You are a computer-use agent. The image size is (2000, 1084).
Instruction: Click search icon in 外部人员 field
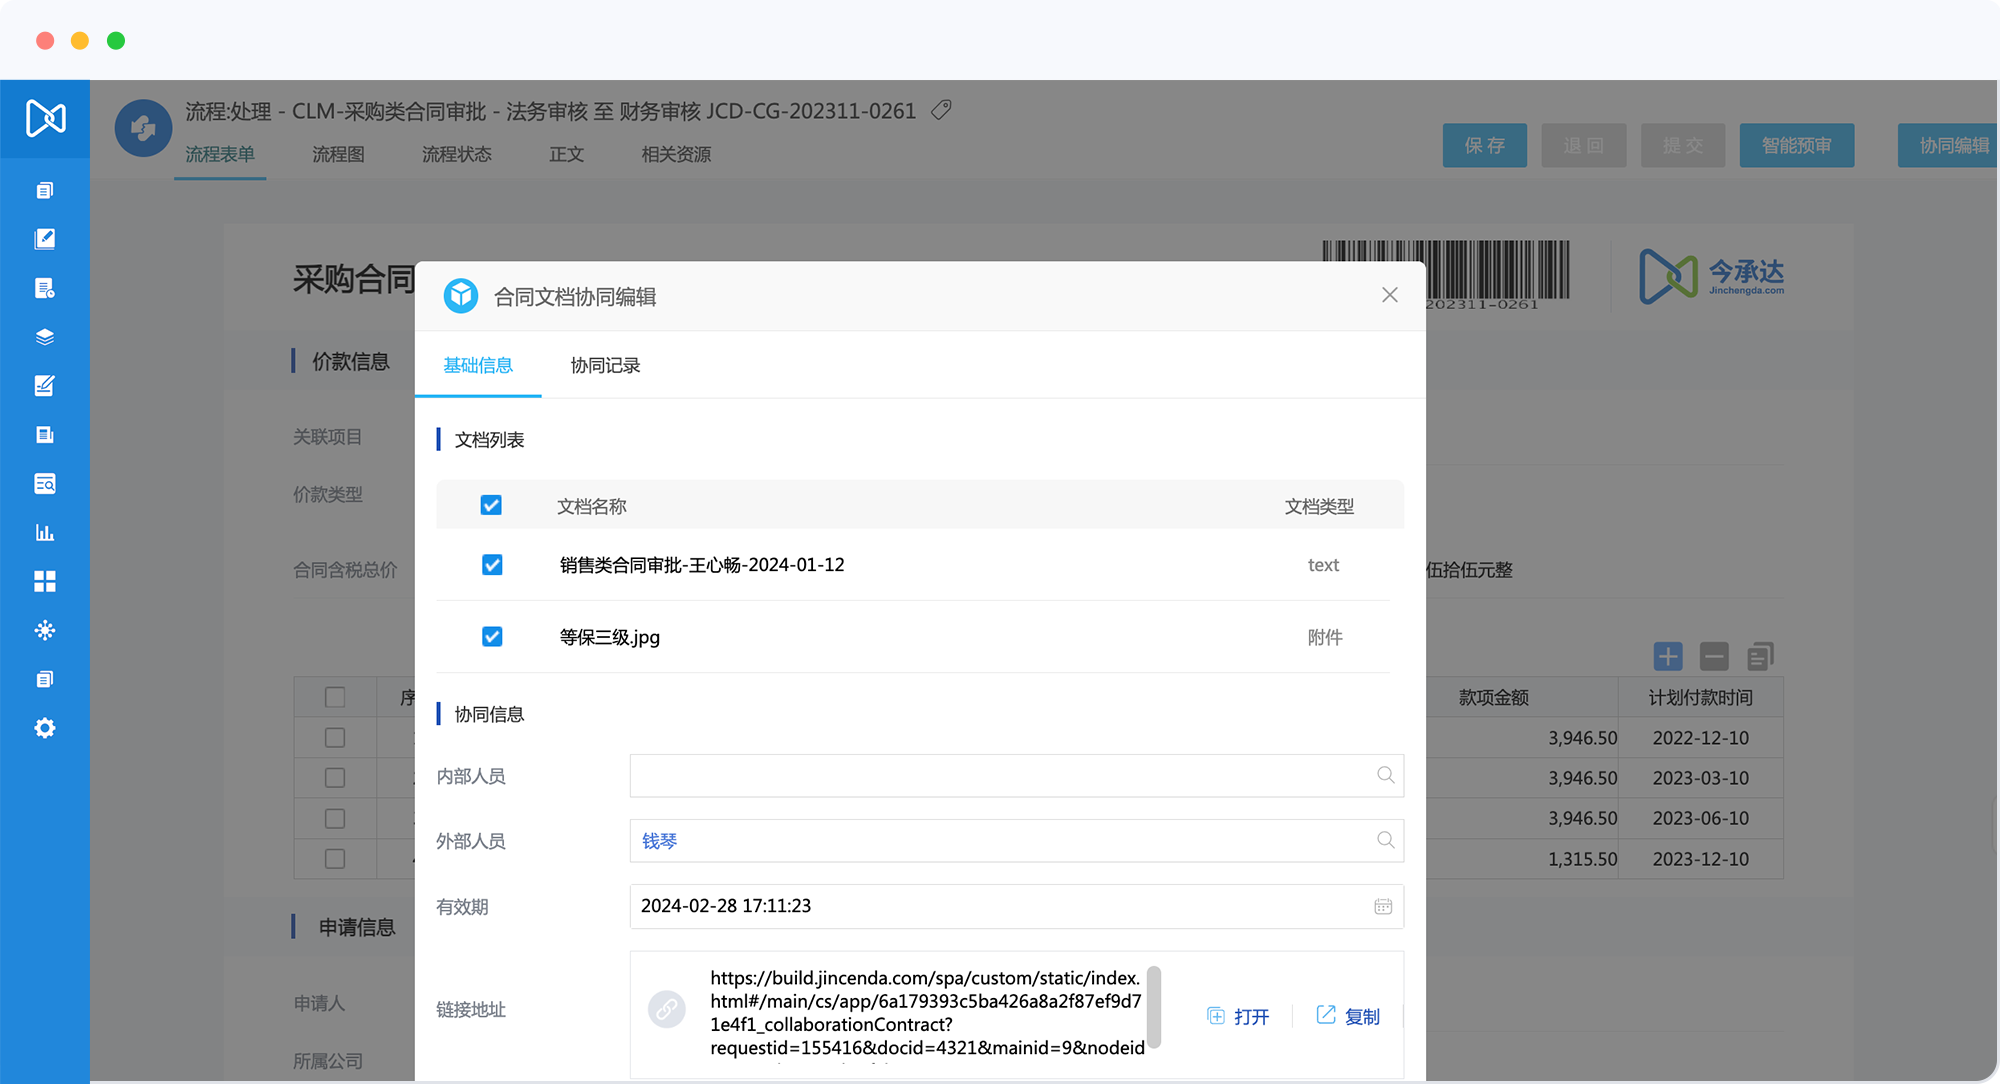(1385, 840)
